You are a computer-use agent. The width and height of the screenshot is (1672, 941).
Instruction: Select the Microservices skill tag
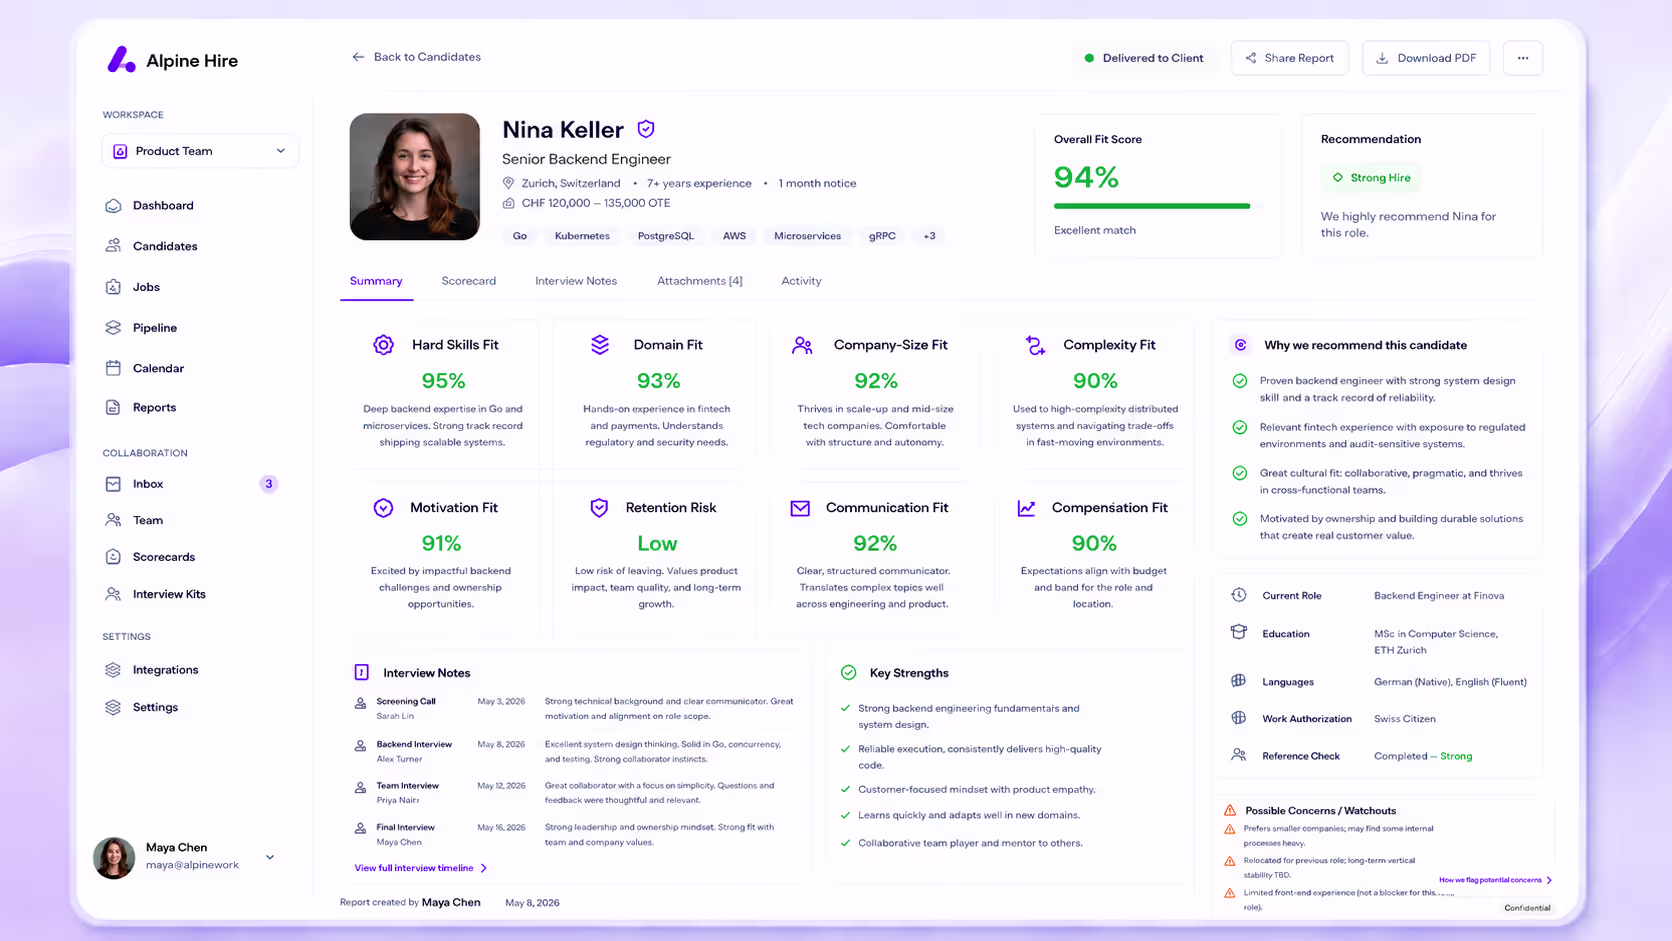[x=807, y=236]
